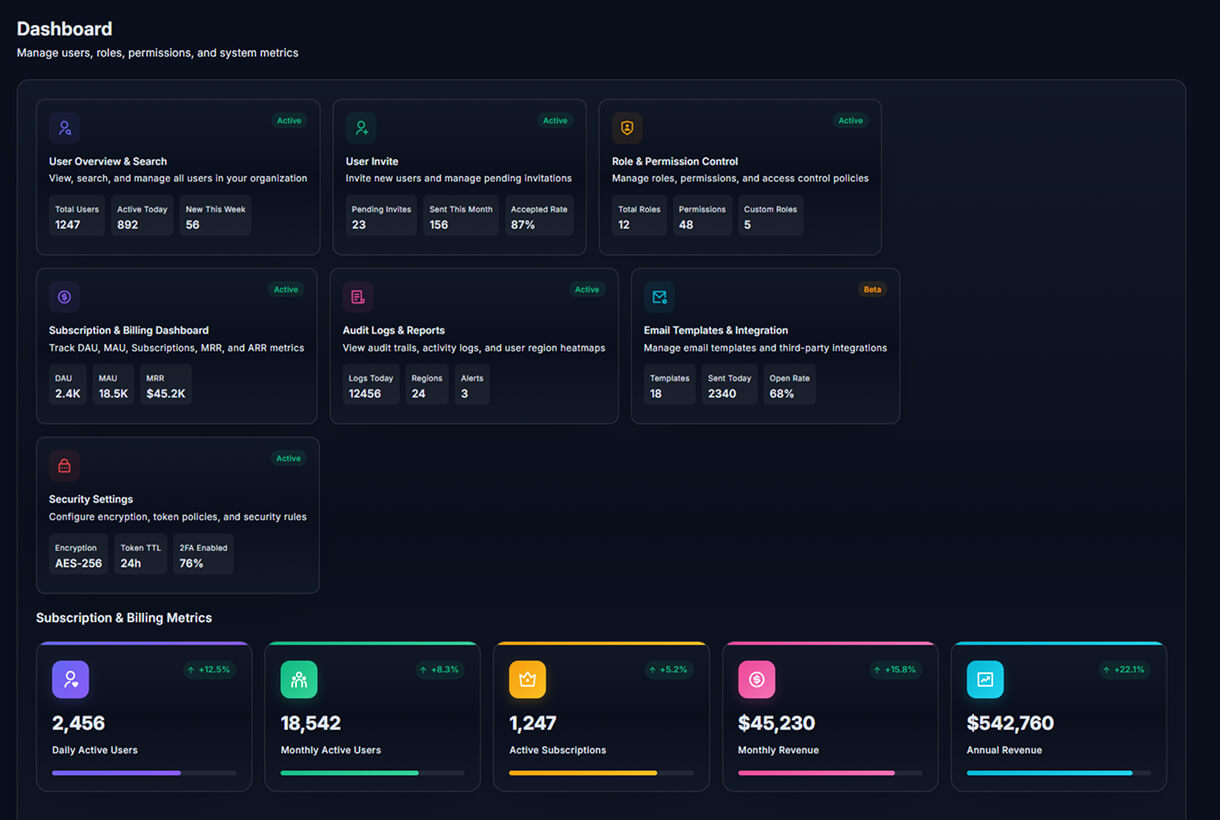Image resolution: width=1220 pixels, height=820 pixels.
Task: Select the Pending Invites stat chip
Action: pos(381,215)
